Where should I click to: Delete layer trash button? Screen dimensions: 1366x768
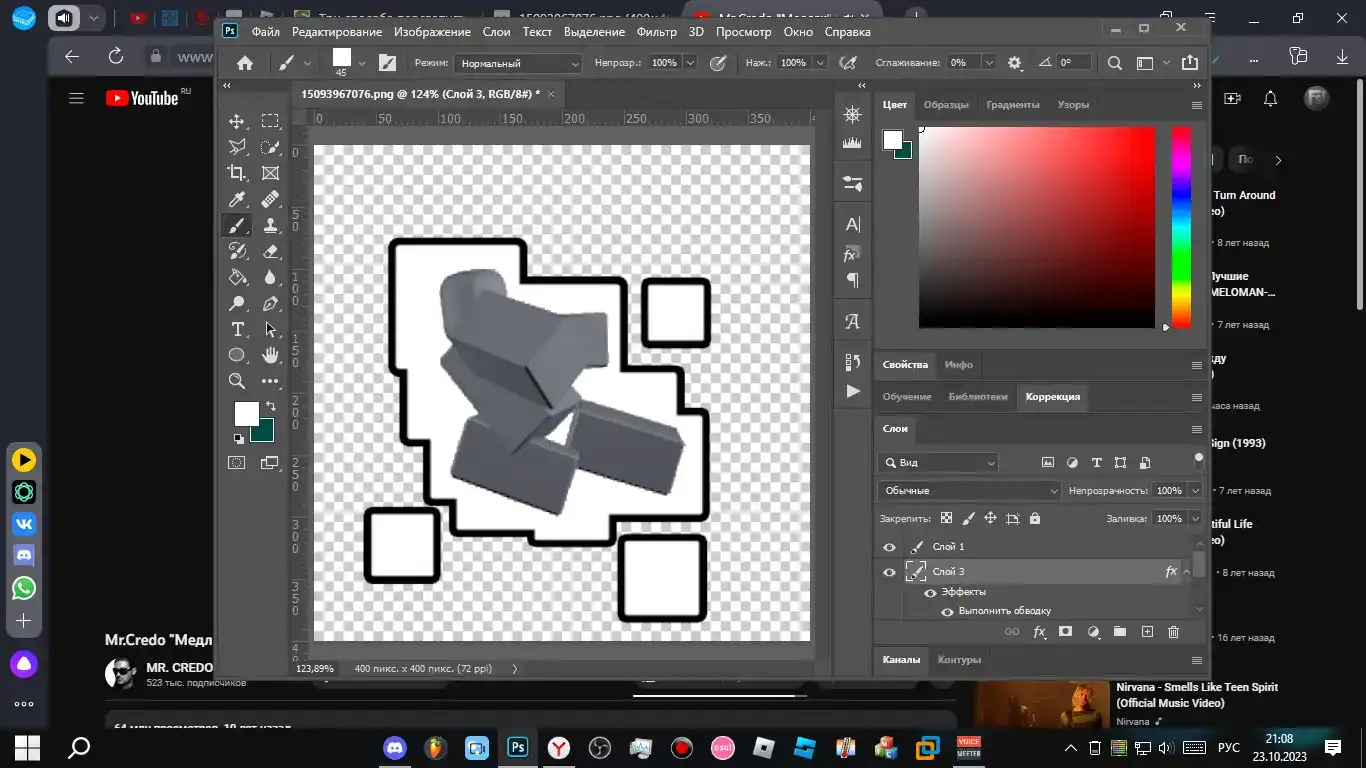(1174, 632)
